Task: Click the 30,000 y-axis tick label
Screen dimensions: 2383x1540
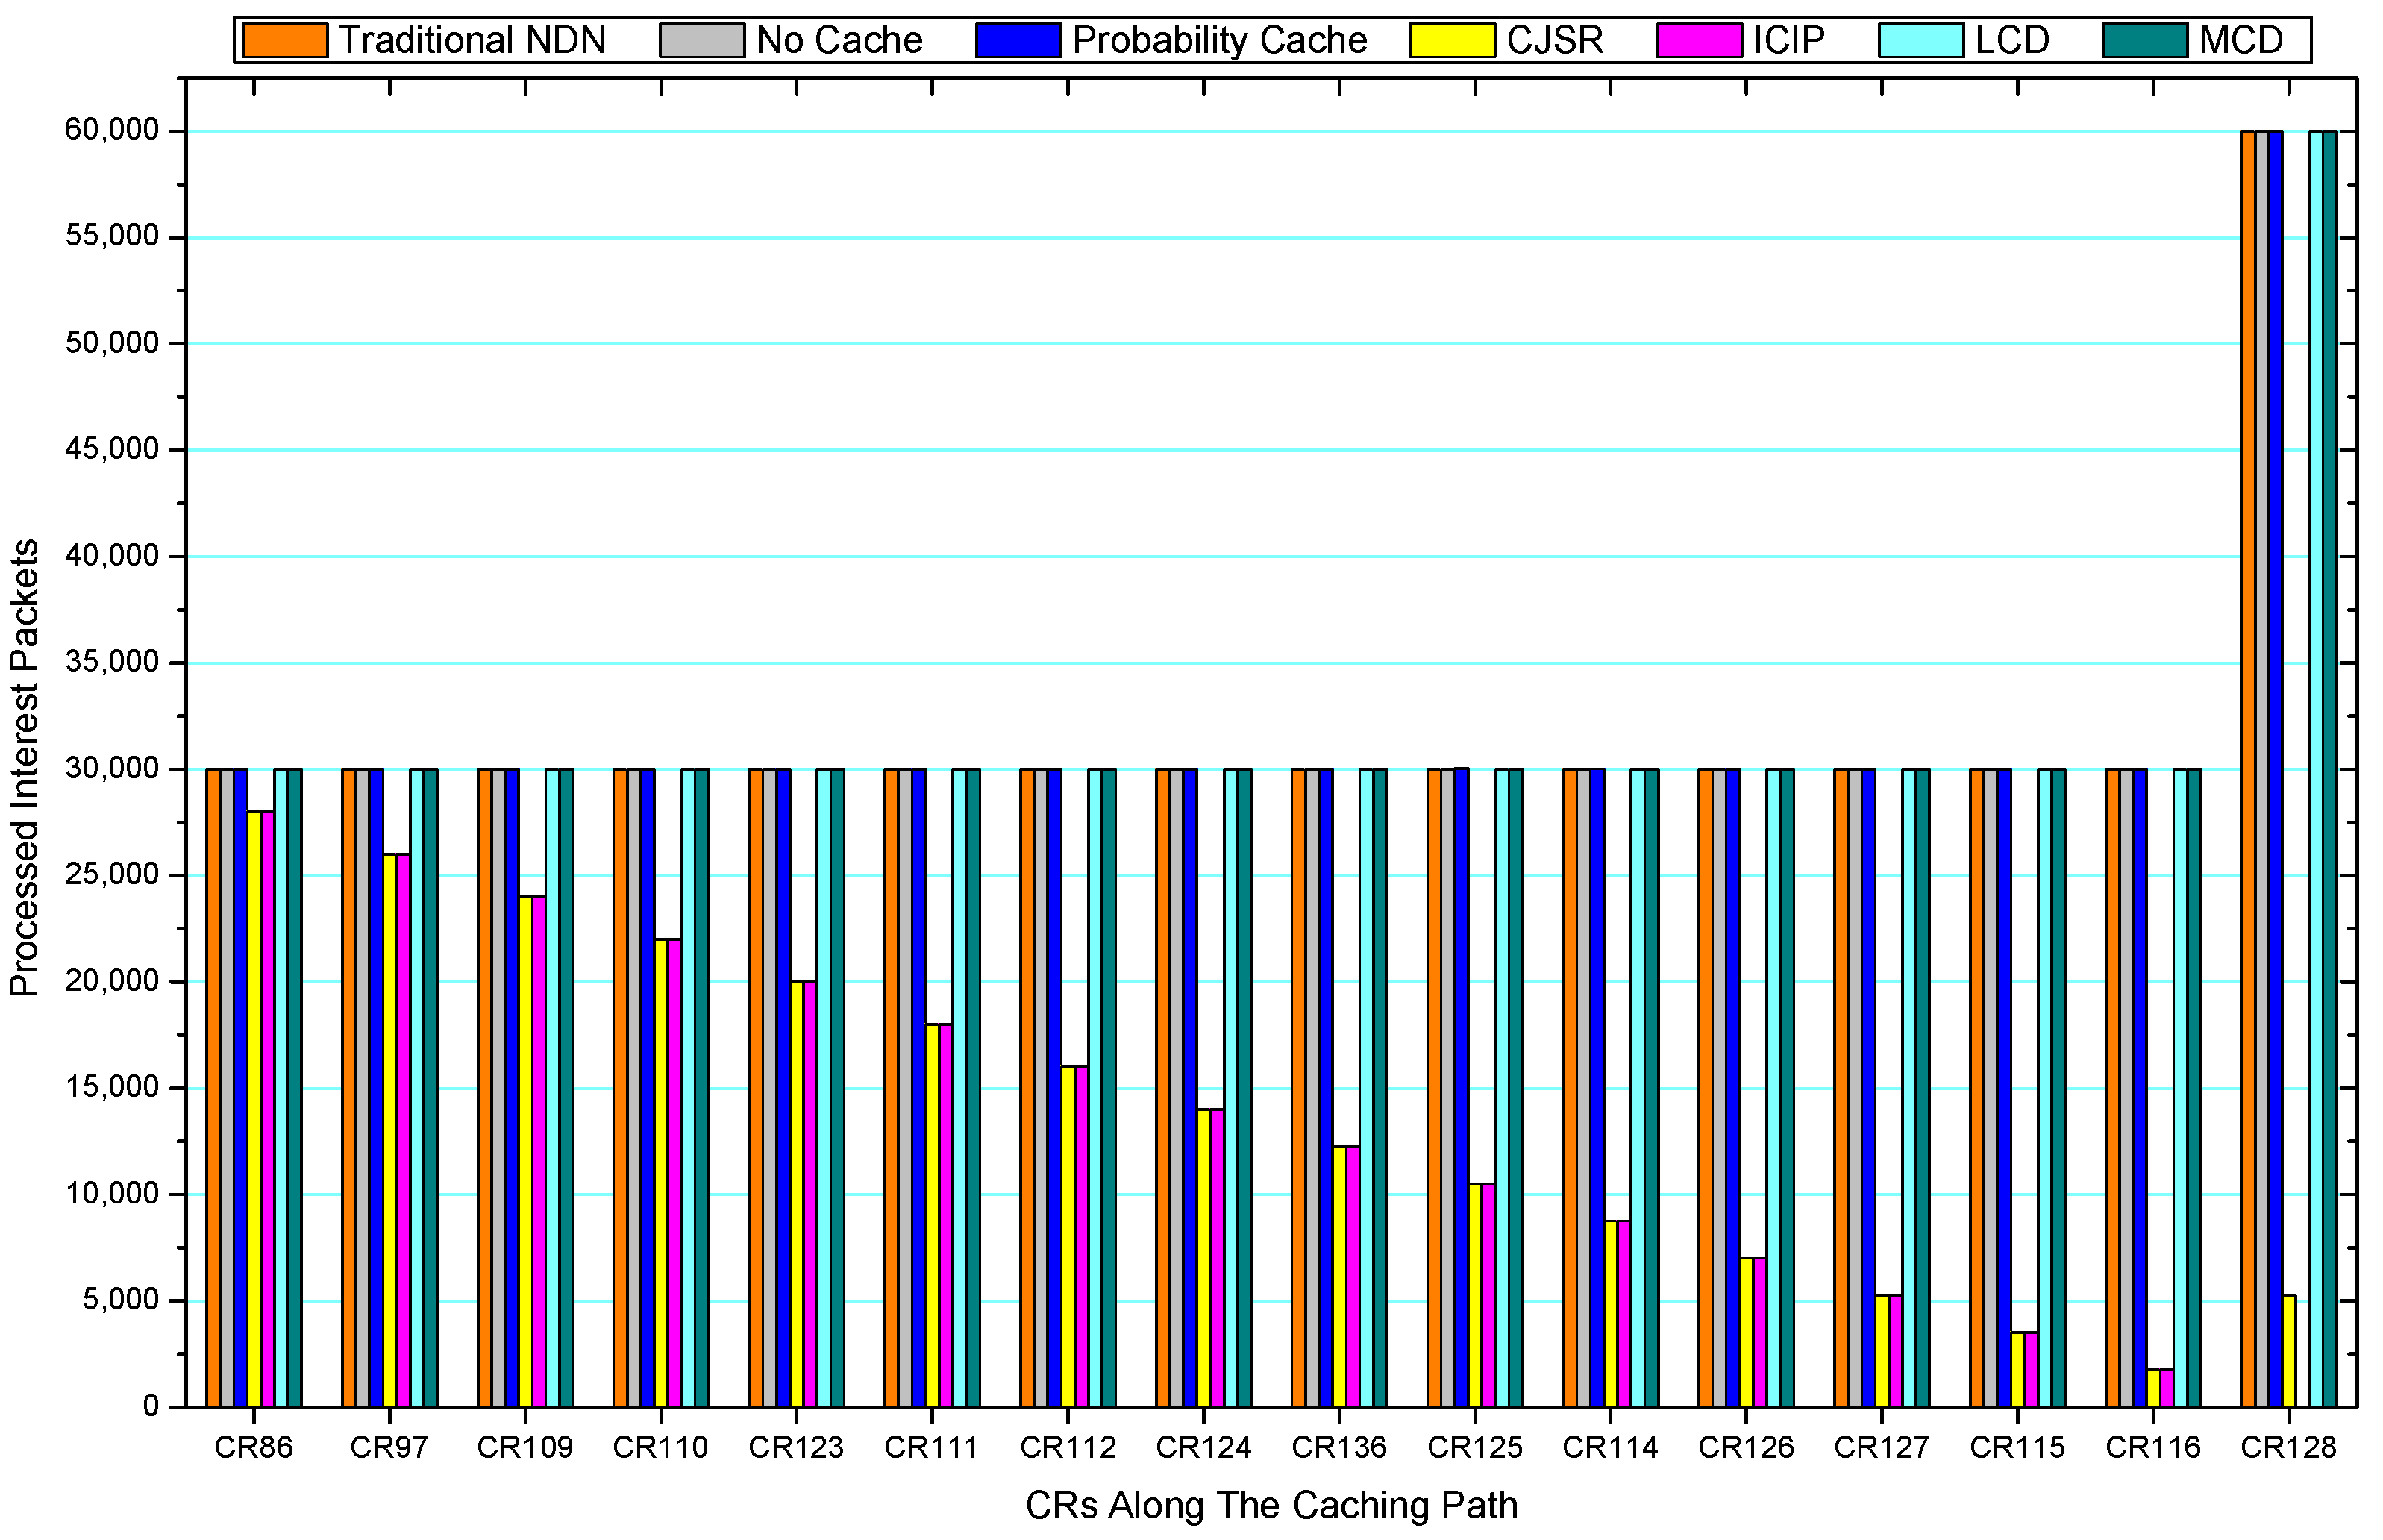Action: 111,768
